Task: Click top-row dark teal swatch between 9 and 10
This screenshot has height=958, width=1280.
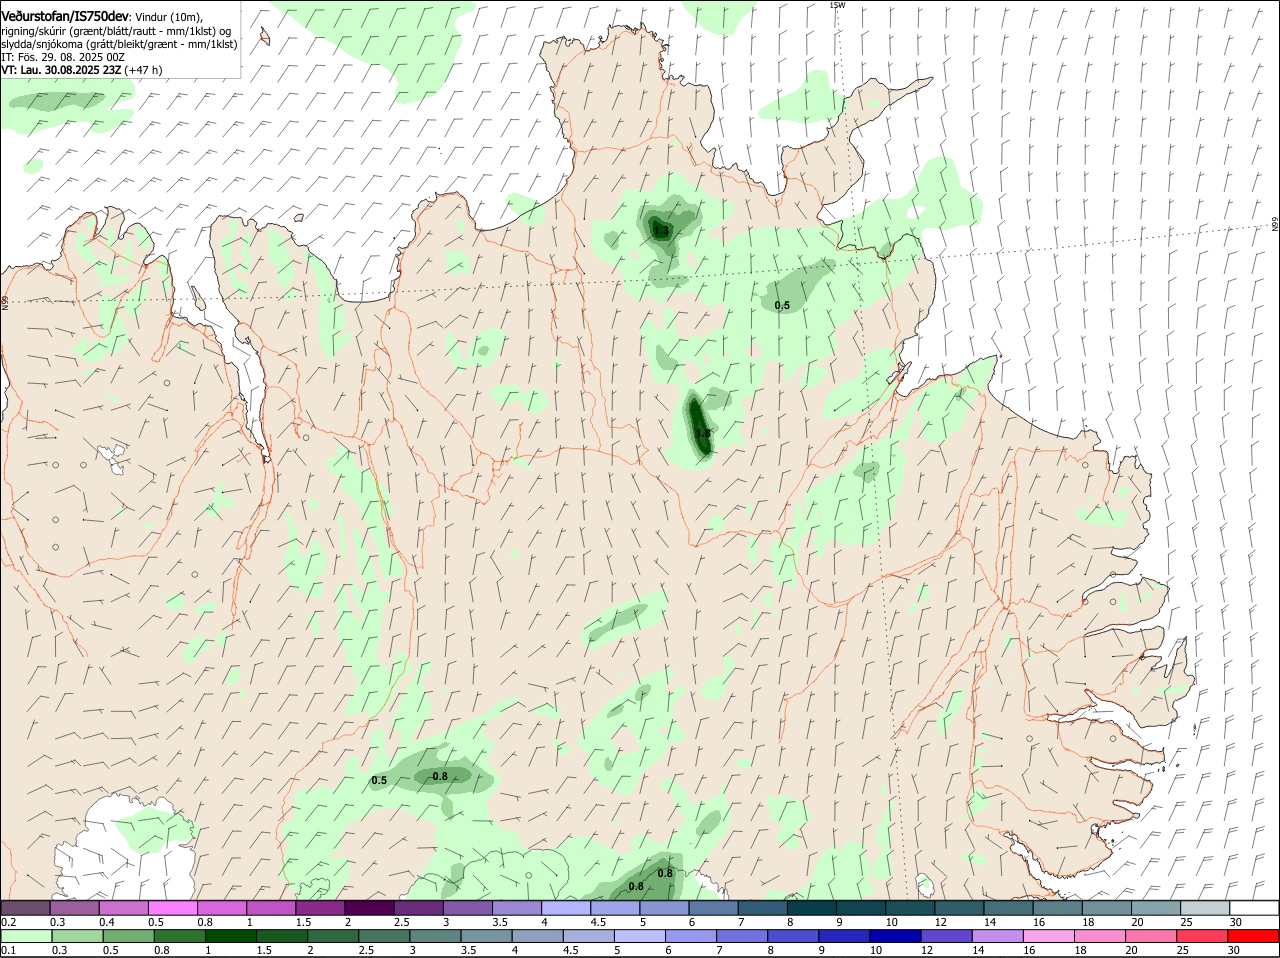Action: coord(861,907)
